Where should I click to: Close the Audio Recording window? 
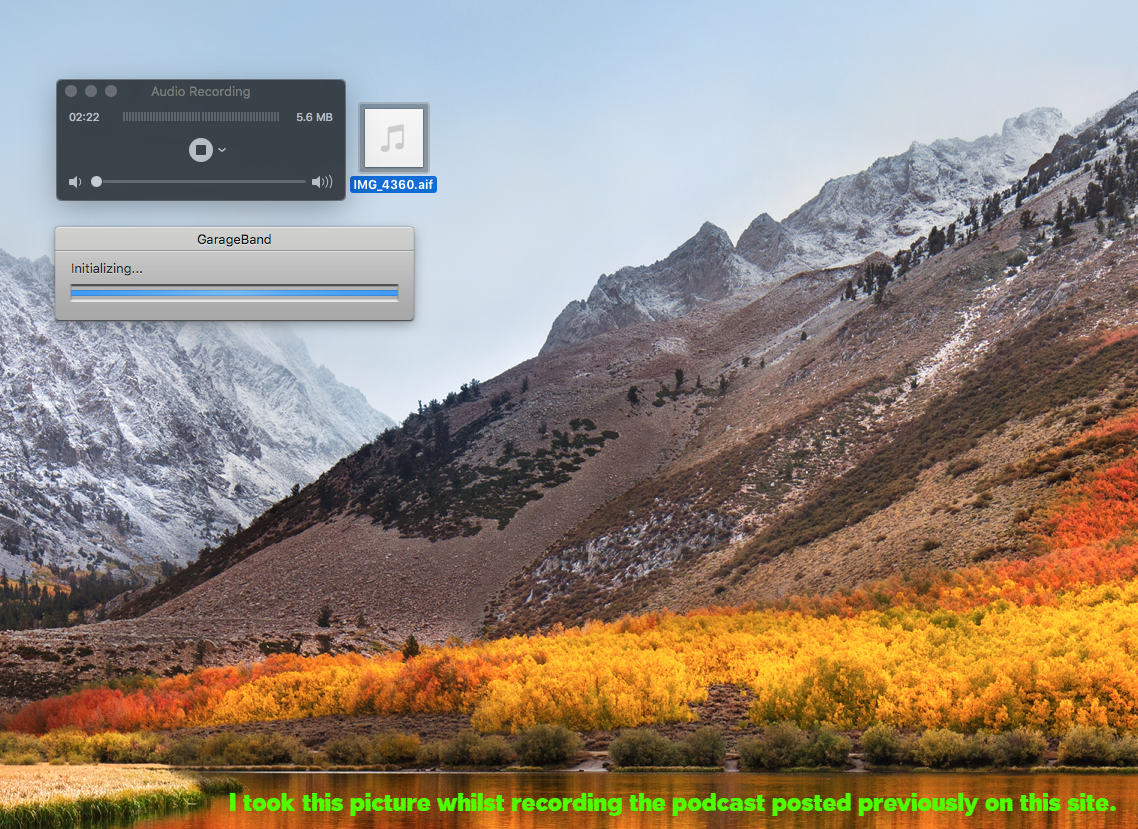click(71, 91)
